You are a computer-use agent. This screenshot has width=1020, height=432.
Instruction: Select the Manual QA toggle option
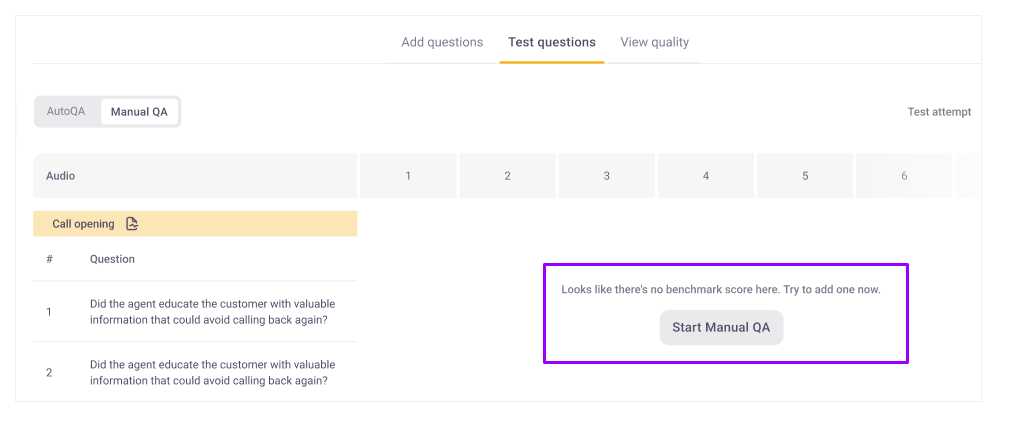[x=139, y=112]
